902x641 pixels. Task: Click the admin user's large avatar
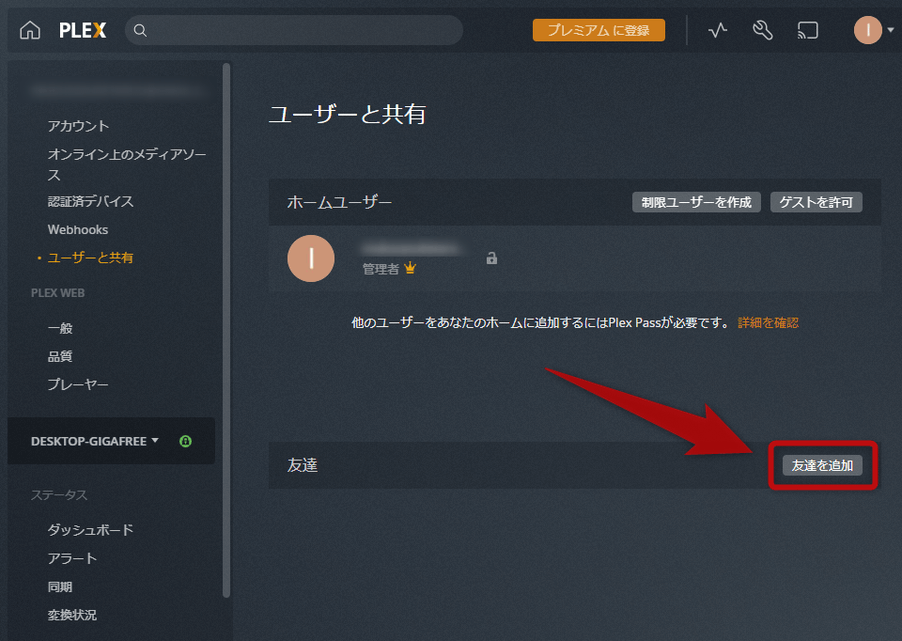311,258
